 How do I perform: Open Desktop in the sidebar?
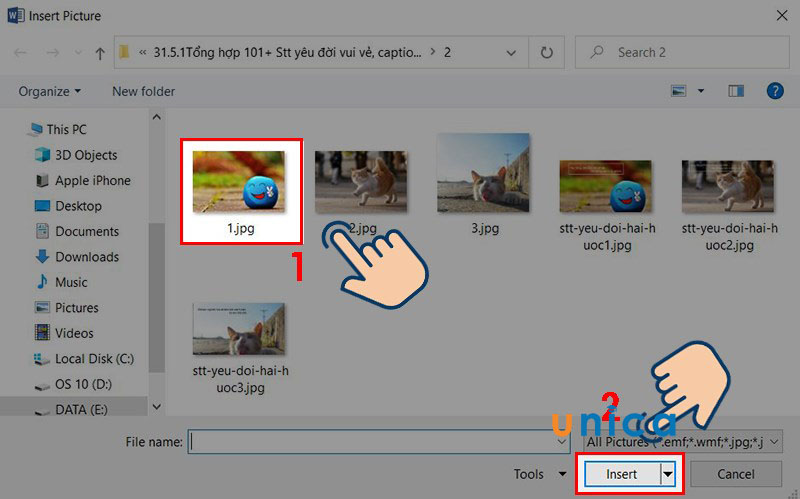coord(68,206)
